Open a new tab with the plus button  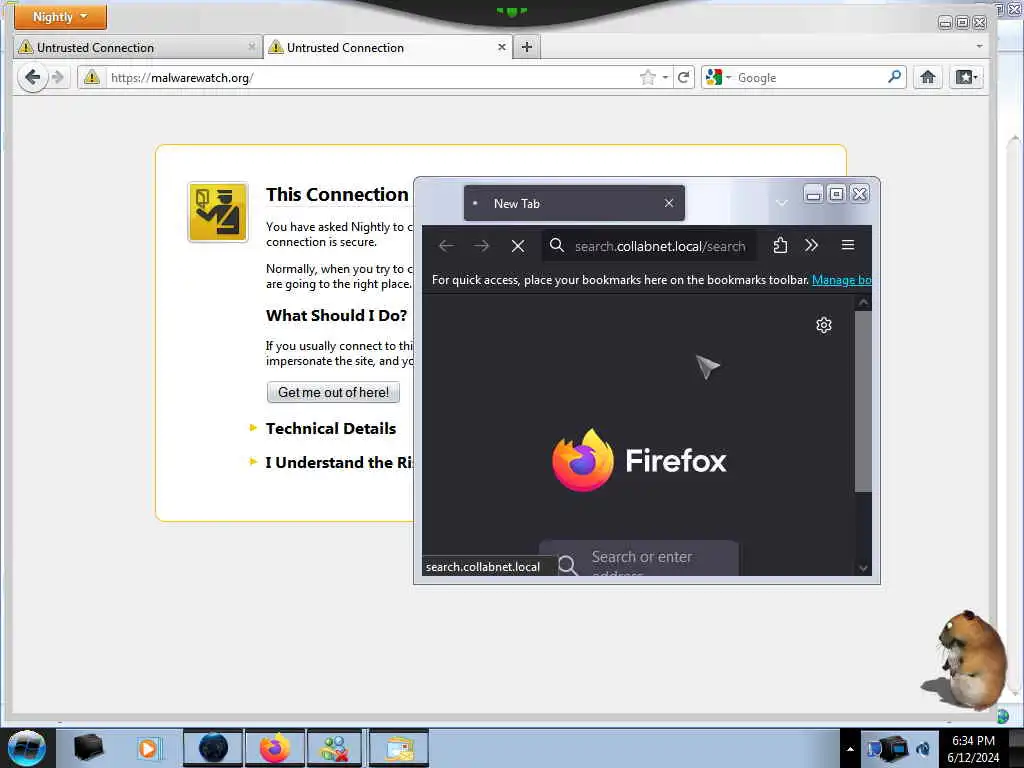click(x=527, y=47)
